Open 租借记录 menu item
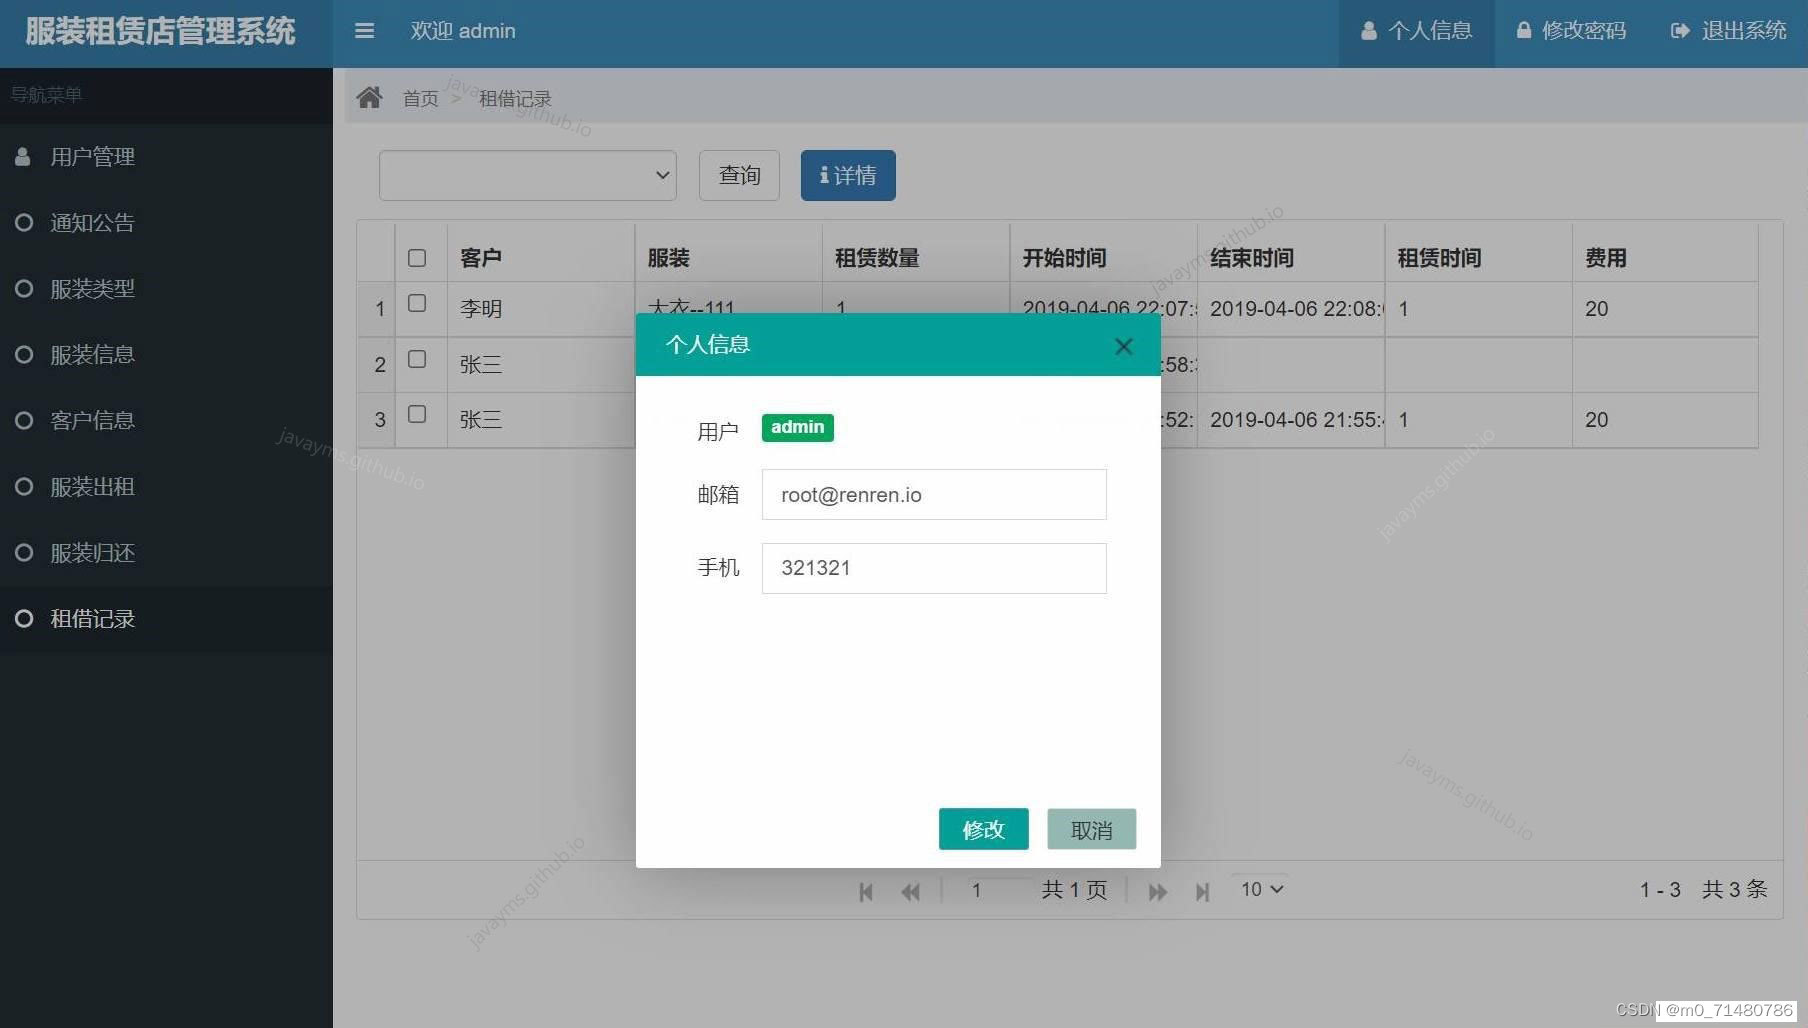The image size is (1808, 1028). (166, 618)
